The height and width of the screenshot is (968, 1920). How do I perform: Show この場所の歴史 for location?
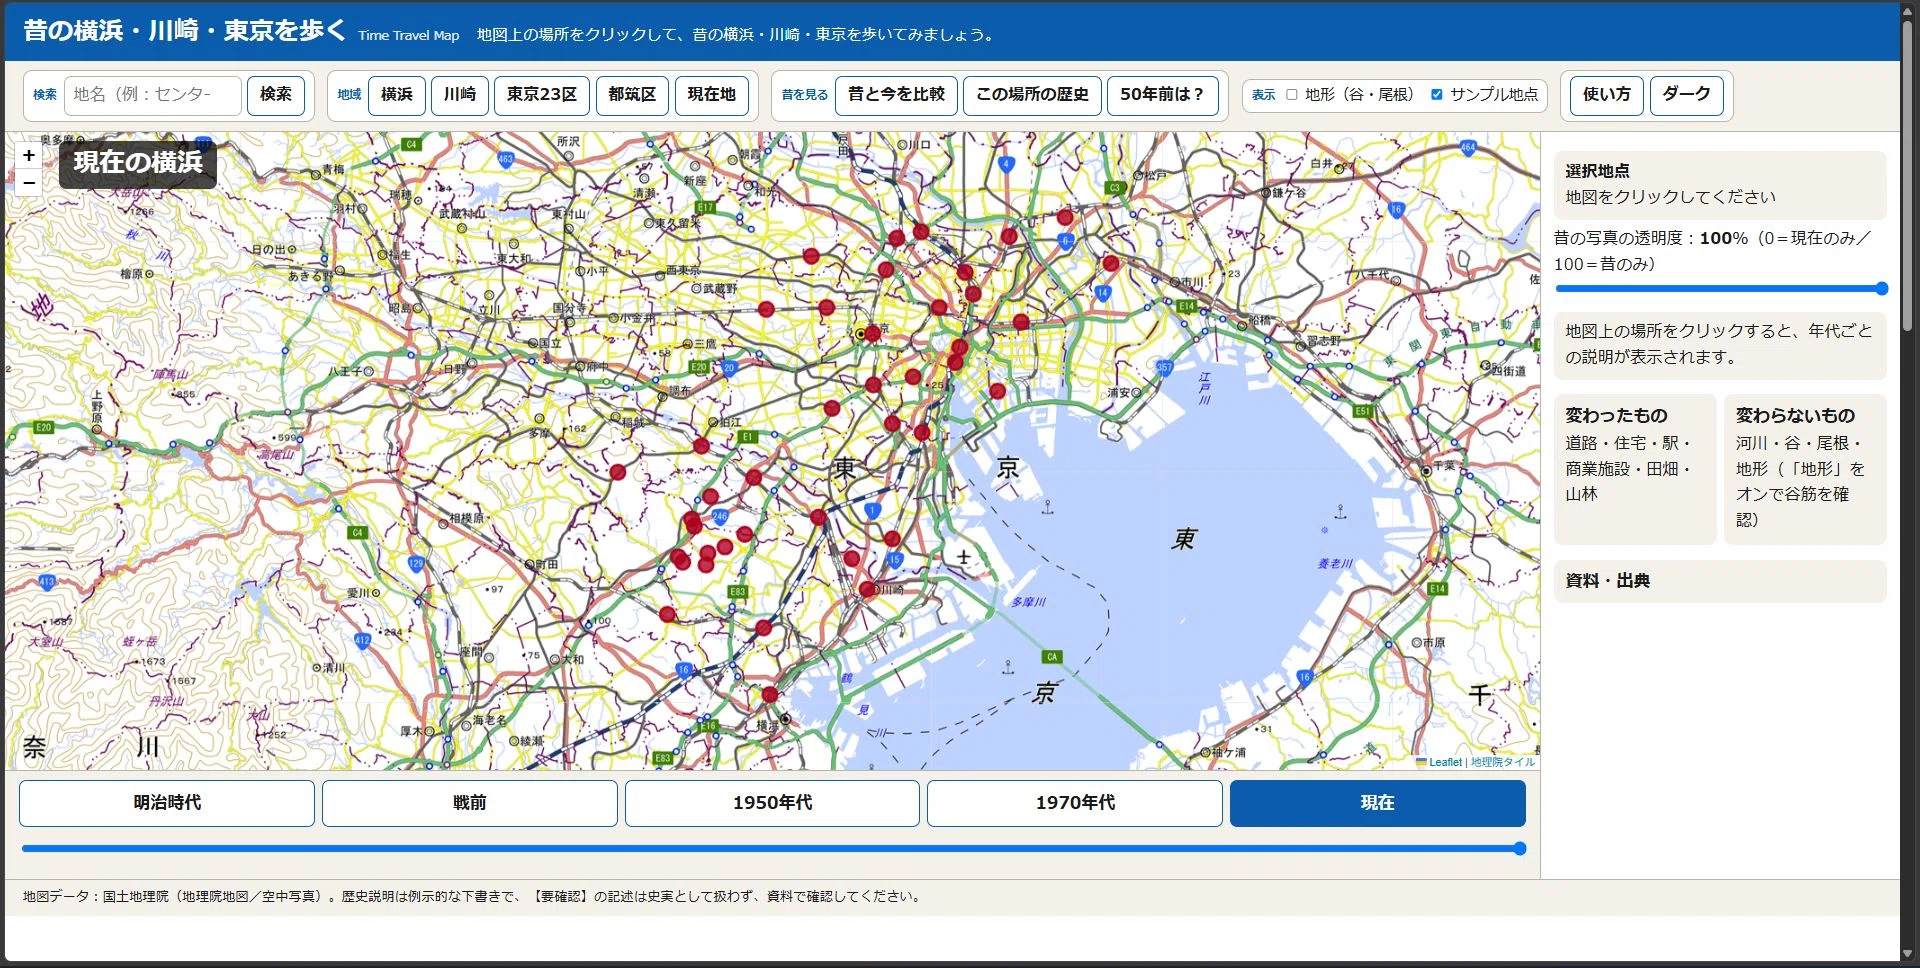coord(1033,95)
